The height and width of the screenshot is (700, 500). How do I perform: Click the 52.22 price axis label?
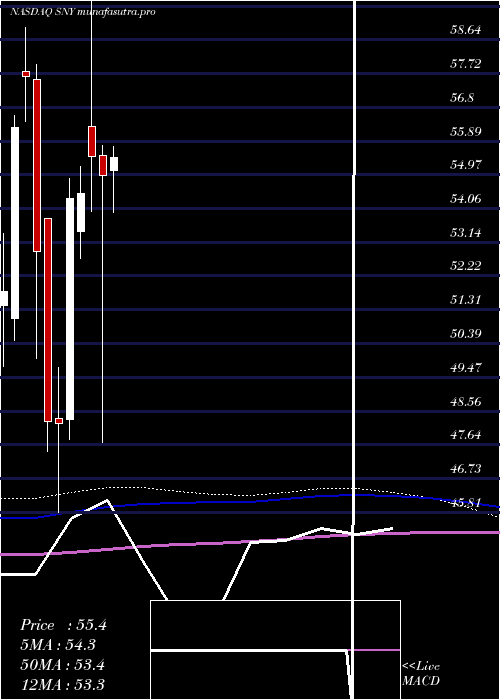466,266
